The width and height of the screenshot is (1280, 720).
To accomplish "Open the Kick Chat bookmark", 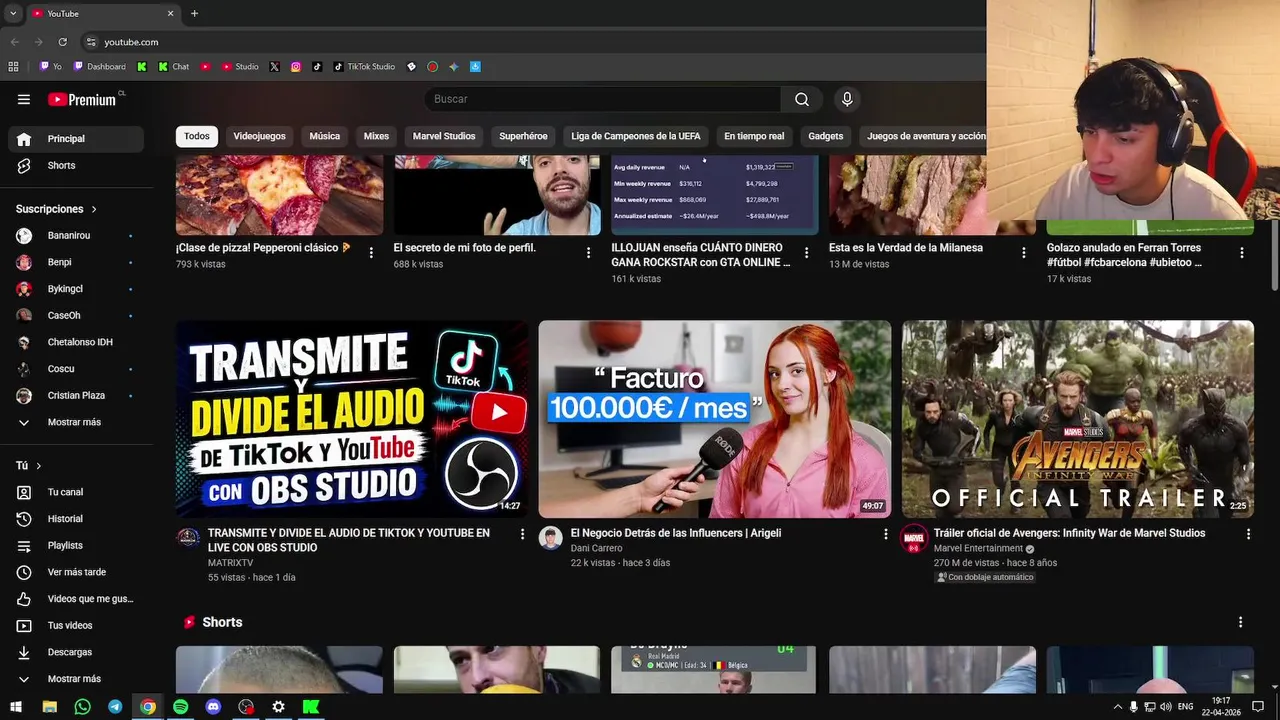I will [174, 67].
